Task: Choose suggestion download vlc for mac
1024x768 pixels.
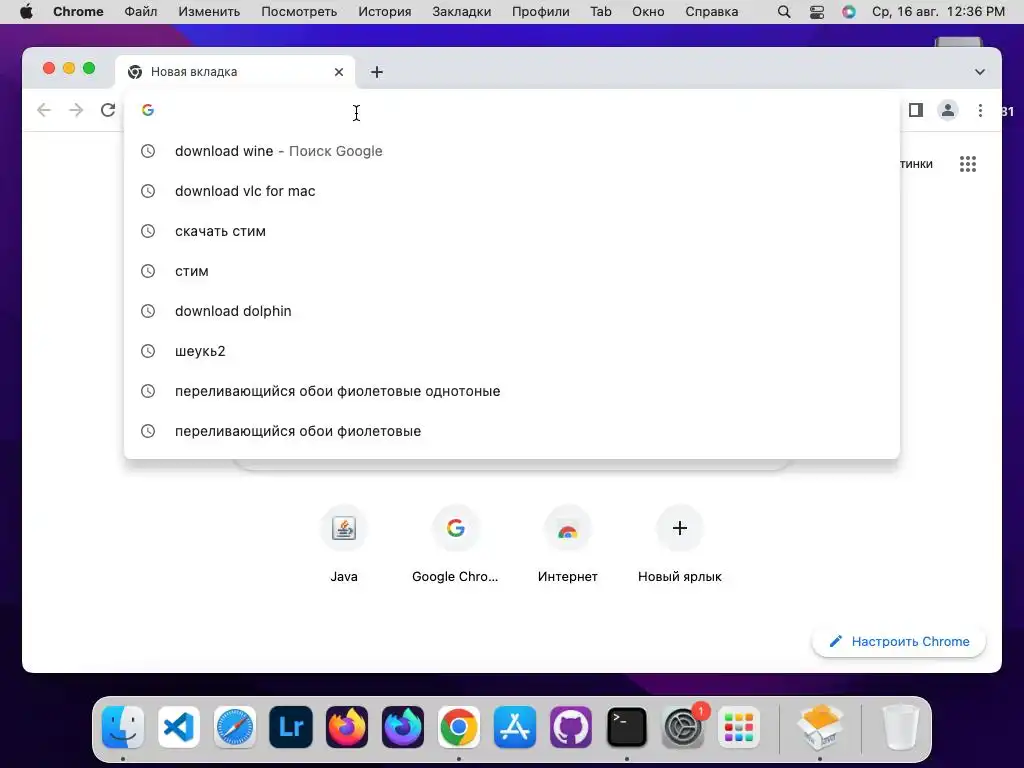Action: click(x=512, y=191)
